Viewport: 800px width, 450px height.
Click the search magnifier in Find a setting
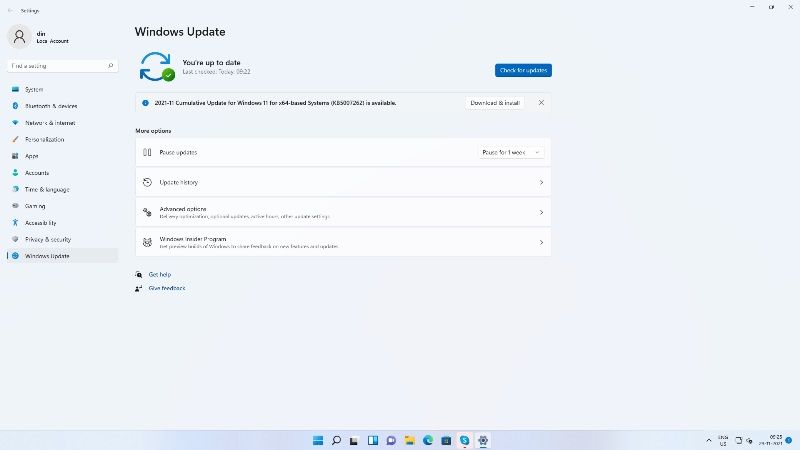click(x=110, y=66)
